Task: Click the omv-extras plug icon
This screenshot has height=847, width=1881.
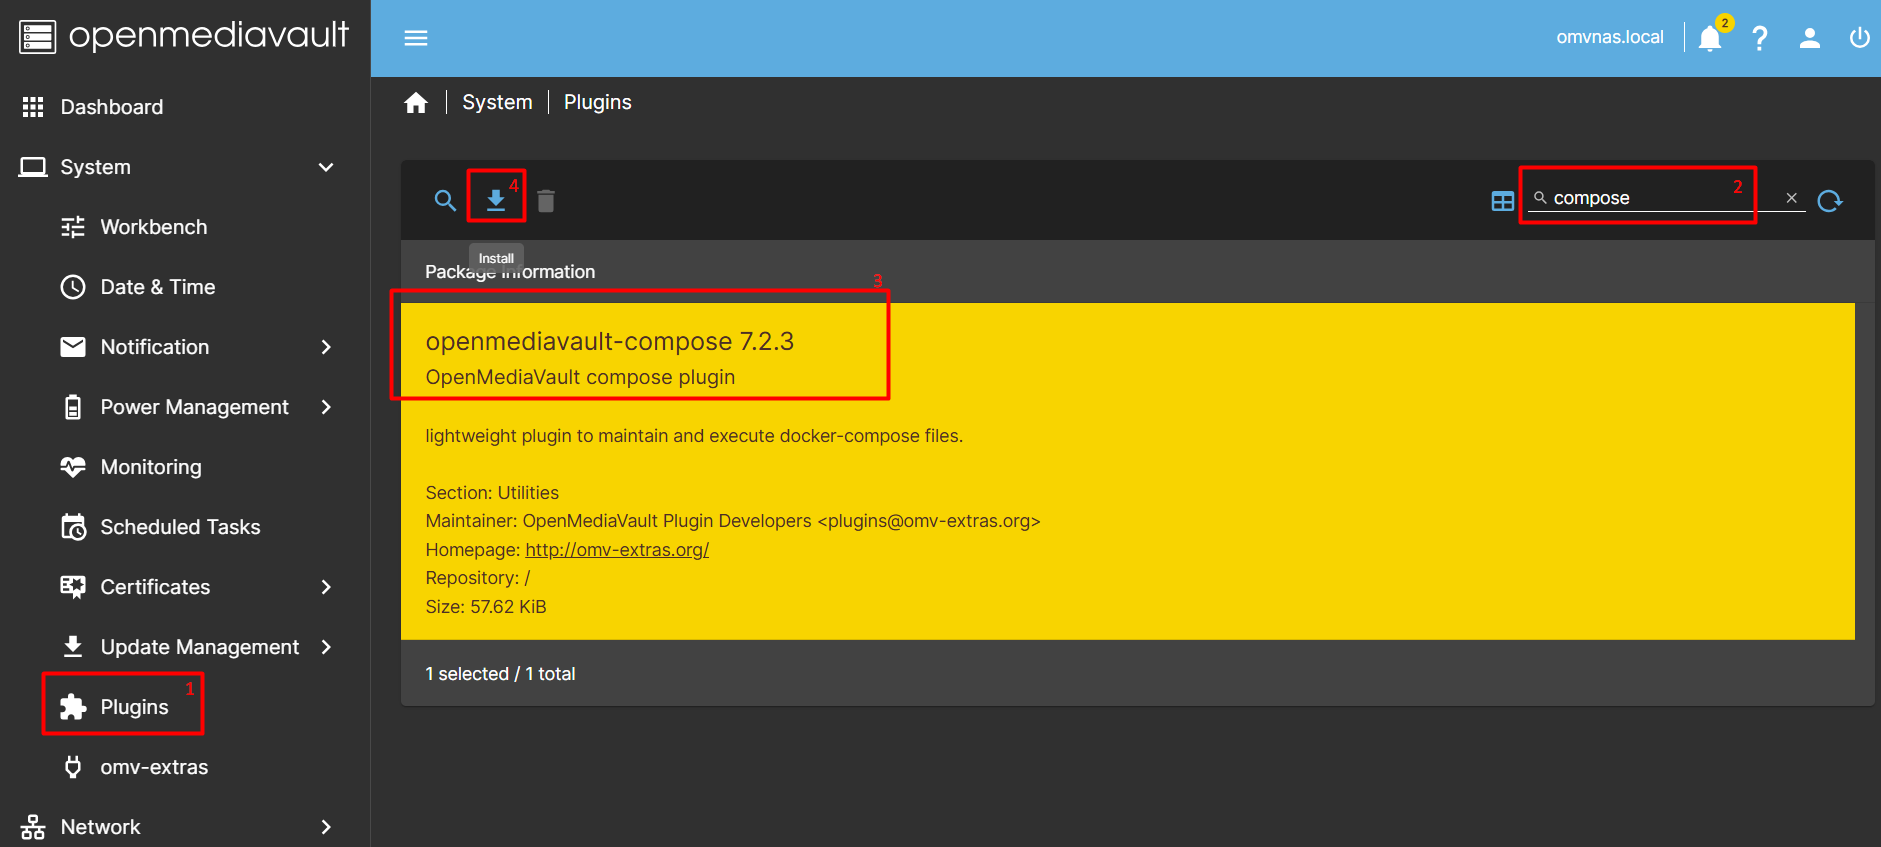Action: point(73,767)
